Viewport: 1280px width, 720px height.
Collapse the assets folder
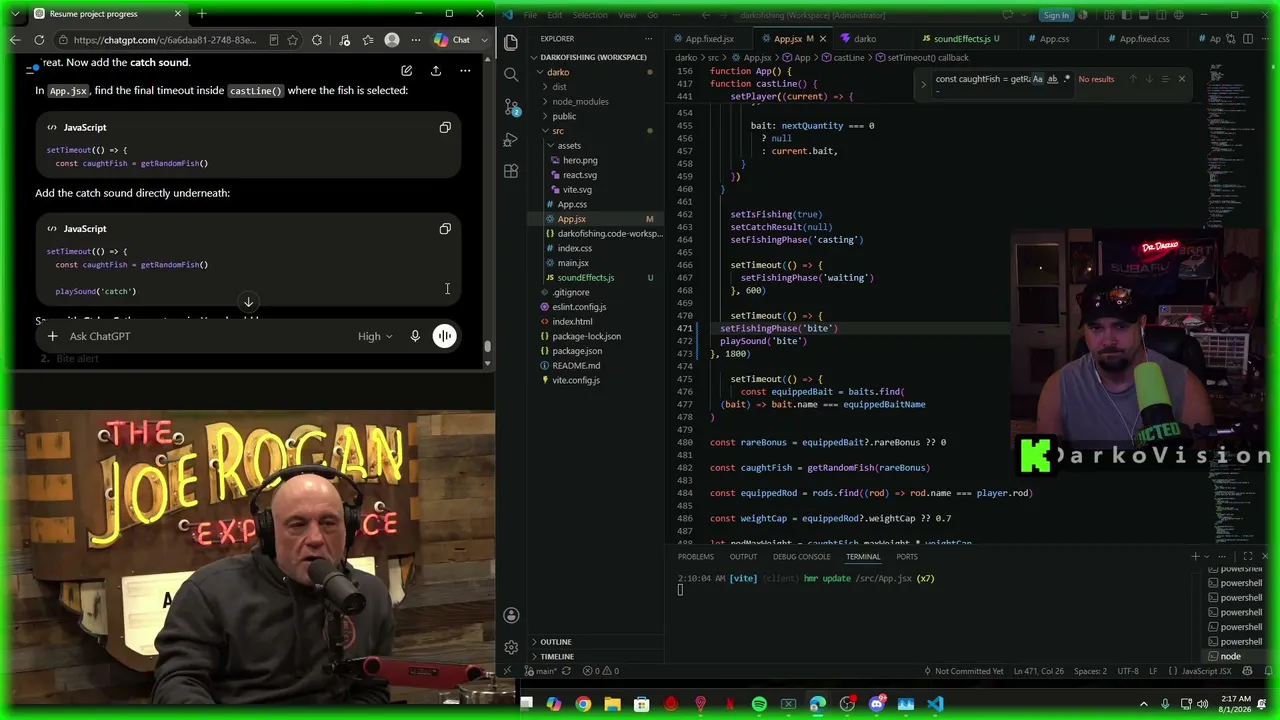click(x=551, y=146)
